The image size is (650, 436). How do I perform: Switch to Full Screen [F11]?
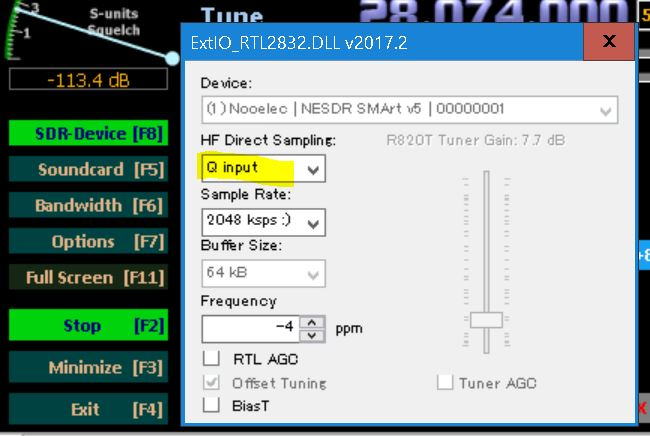pos(88,277)
